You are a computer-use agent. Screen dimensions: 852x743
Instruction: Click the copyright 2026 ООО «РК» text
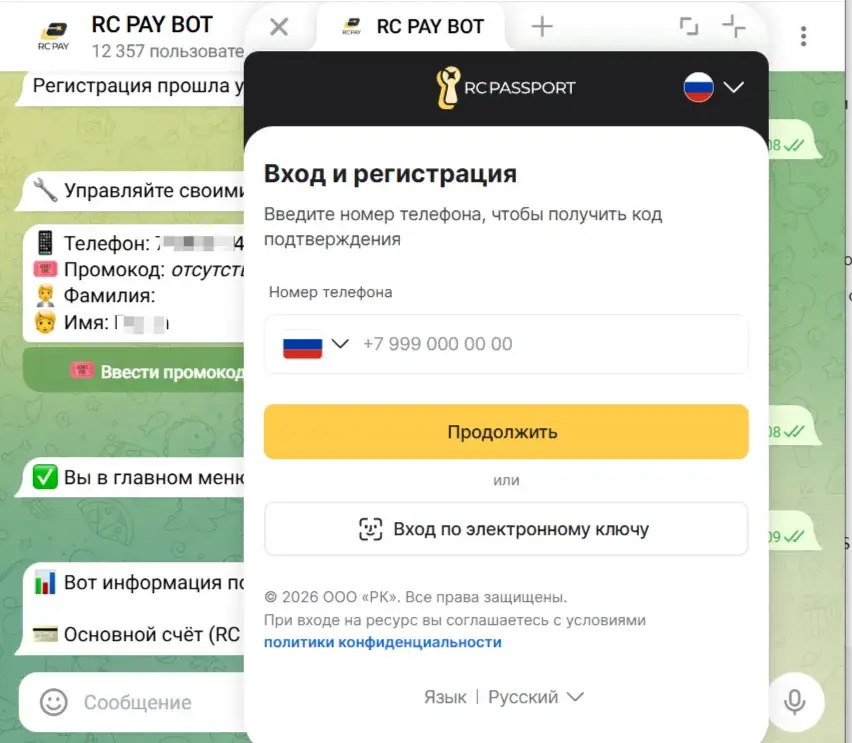point(416,597)
